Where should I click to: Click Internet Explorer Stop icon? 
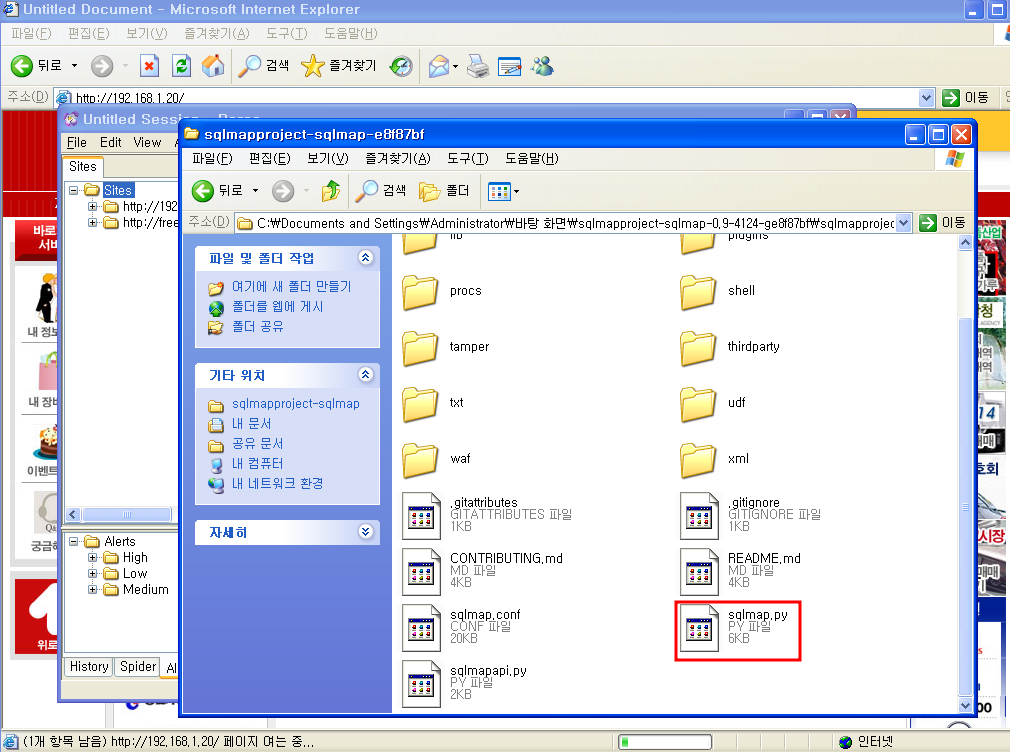[149, 66]
